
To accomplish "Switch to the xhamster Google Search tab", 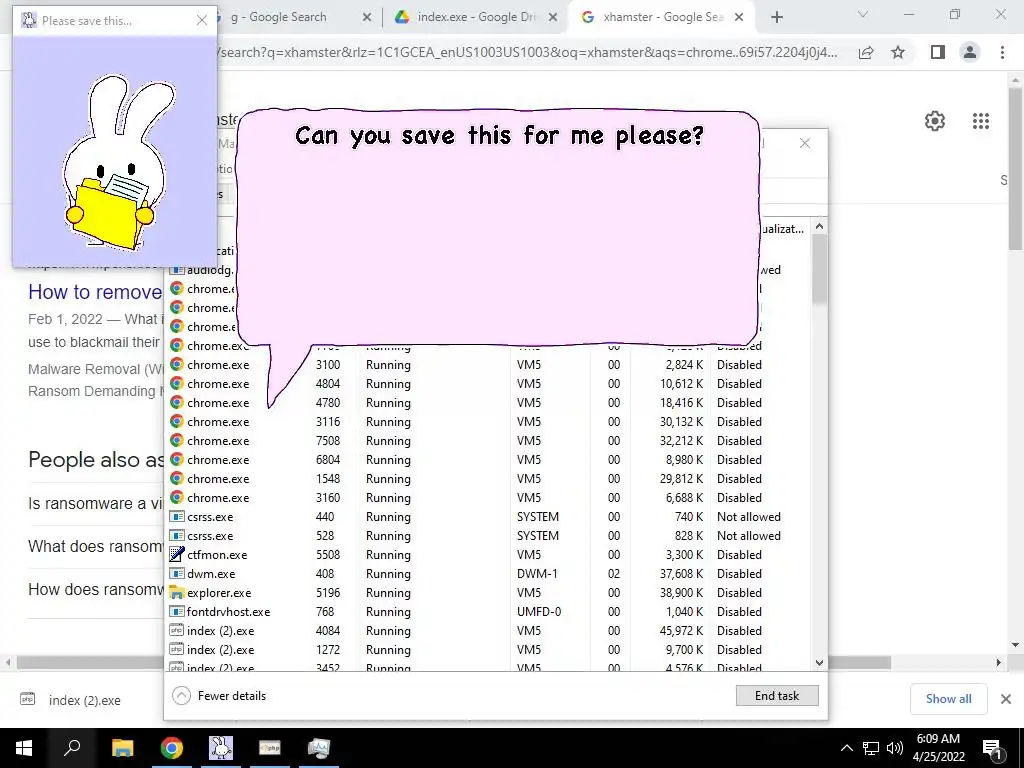I will (x=663, y=17).
